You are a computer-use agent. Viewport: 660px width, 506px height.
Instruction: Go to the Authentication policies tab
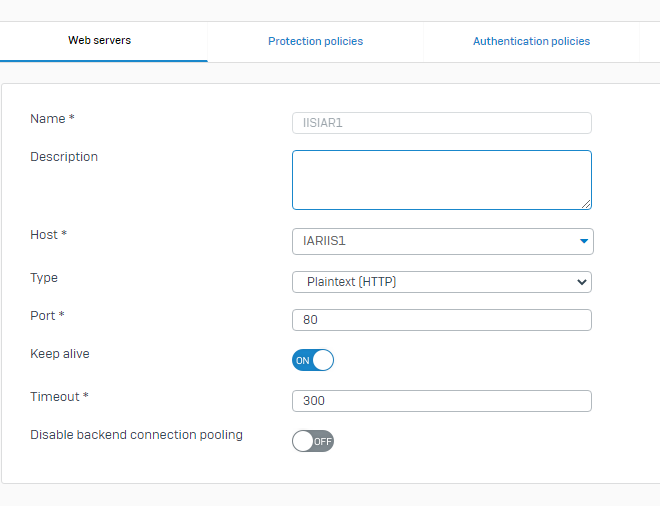tap(531, 41)
